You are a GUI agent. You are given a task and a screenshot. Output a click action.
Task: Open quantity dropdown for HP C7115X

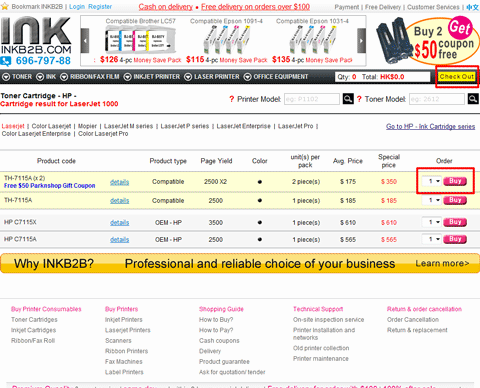[432, 222]
